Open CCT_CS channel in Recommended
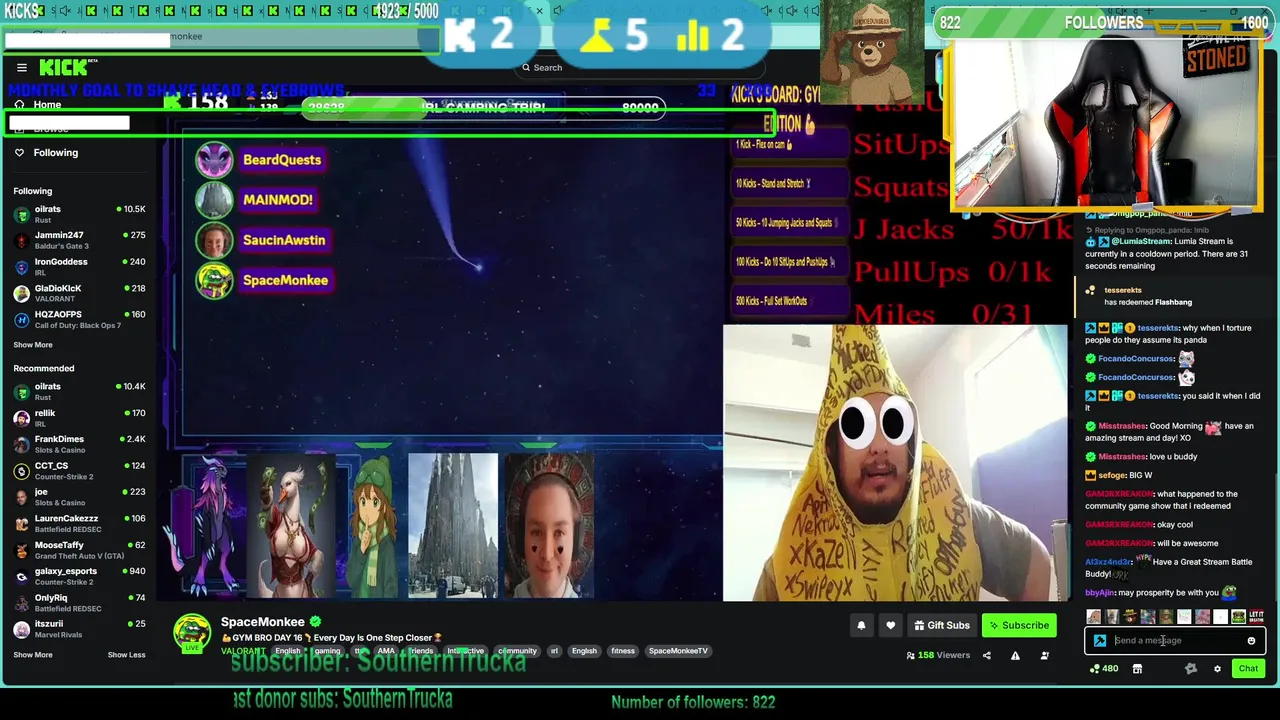This screenshot has width=1280, height=720. tap(80, 471)
